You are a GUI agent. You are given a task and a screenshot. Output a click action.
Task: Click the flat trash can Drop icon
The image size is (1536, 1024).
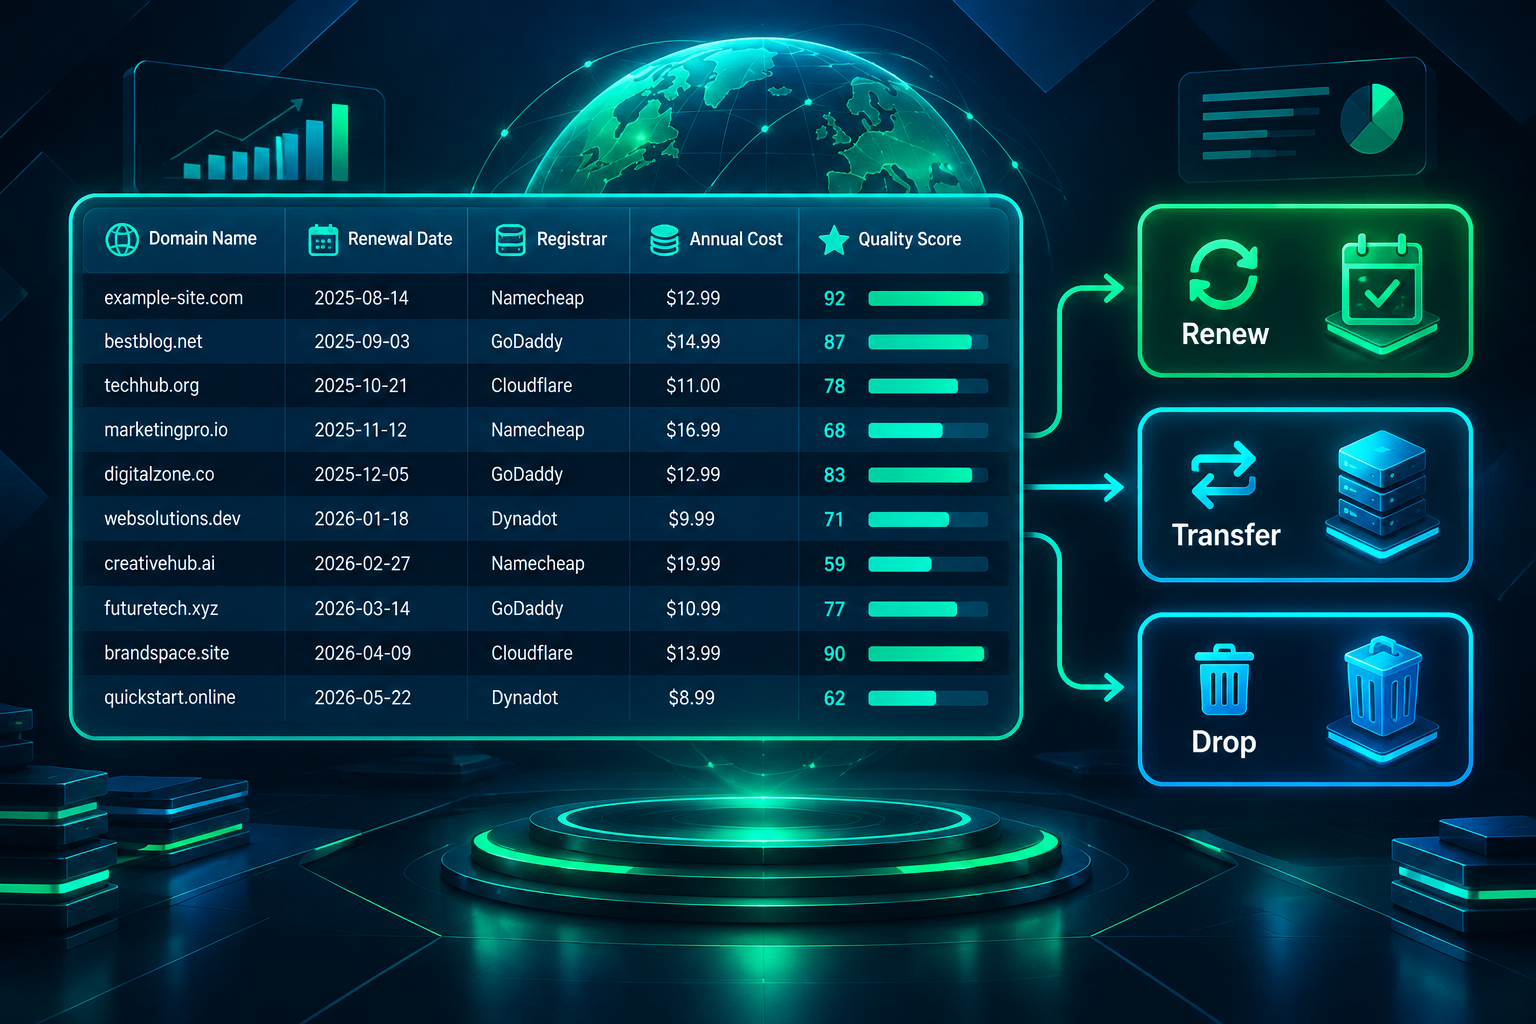pyautogui.click(x=1224, y=680)
